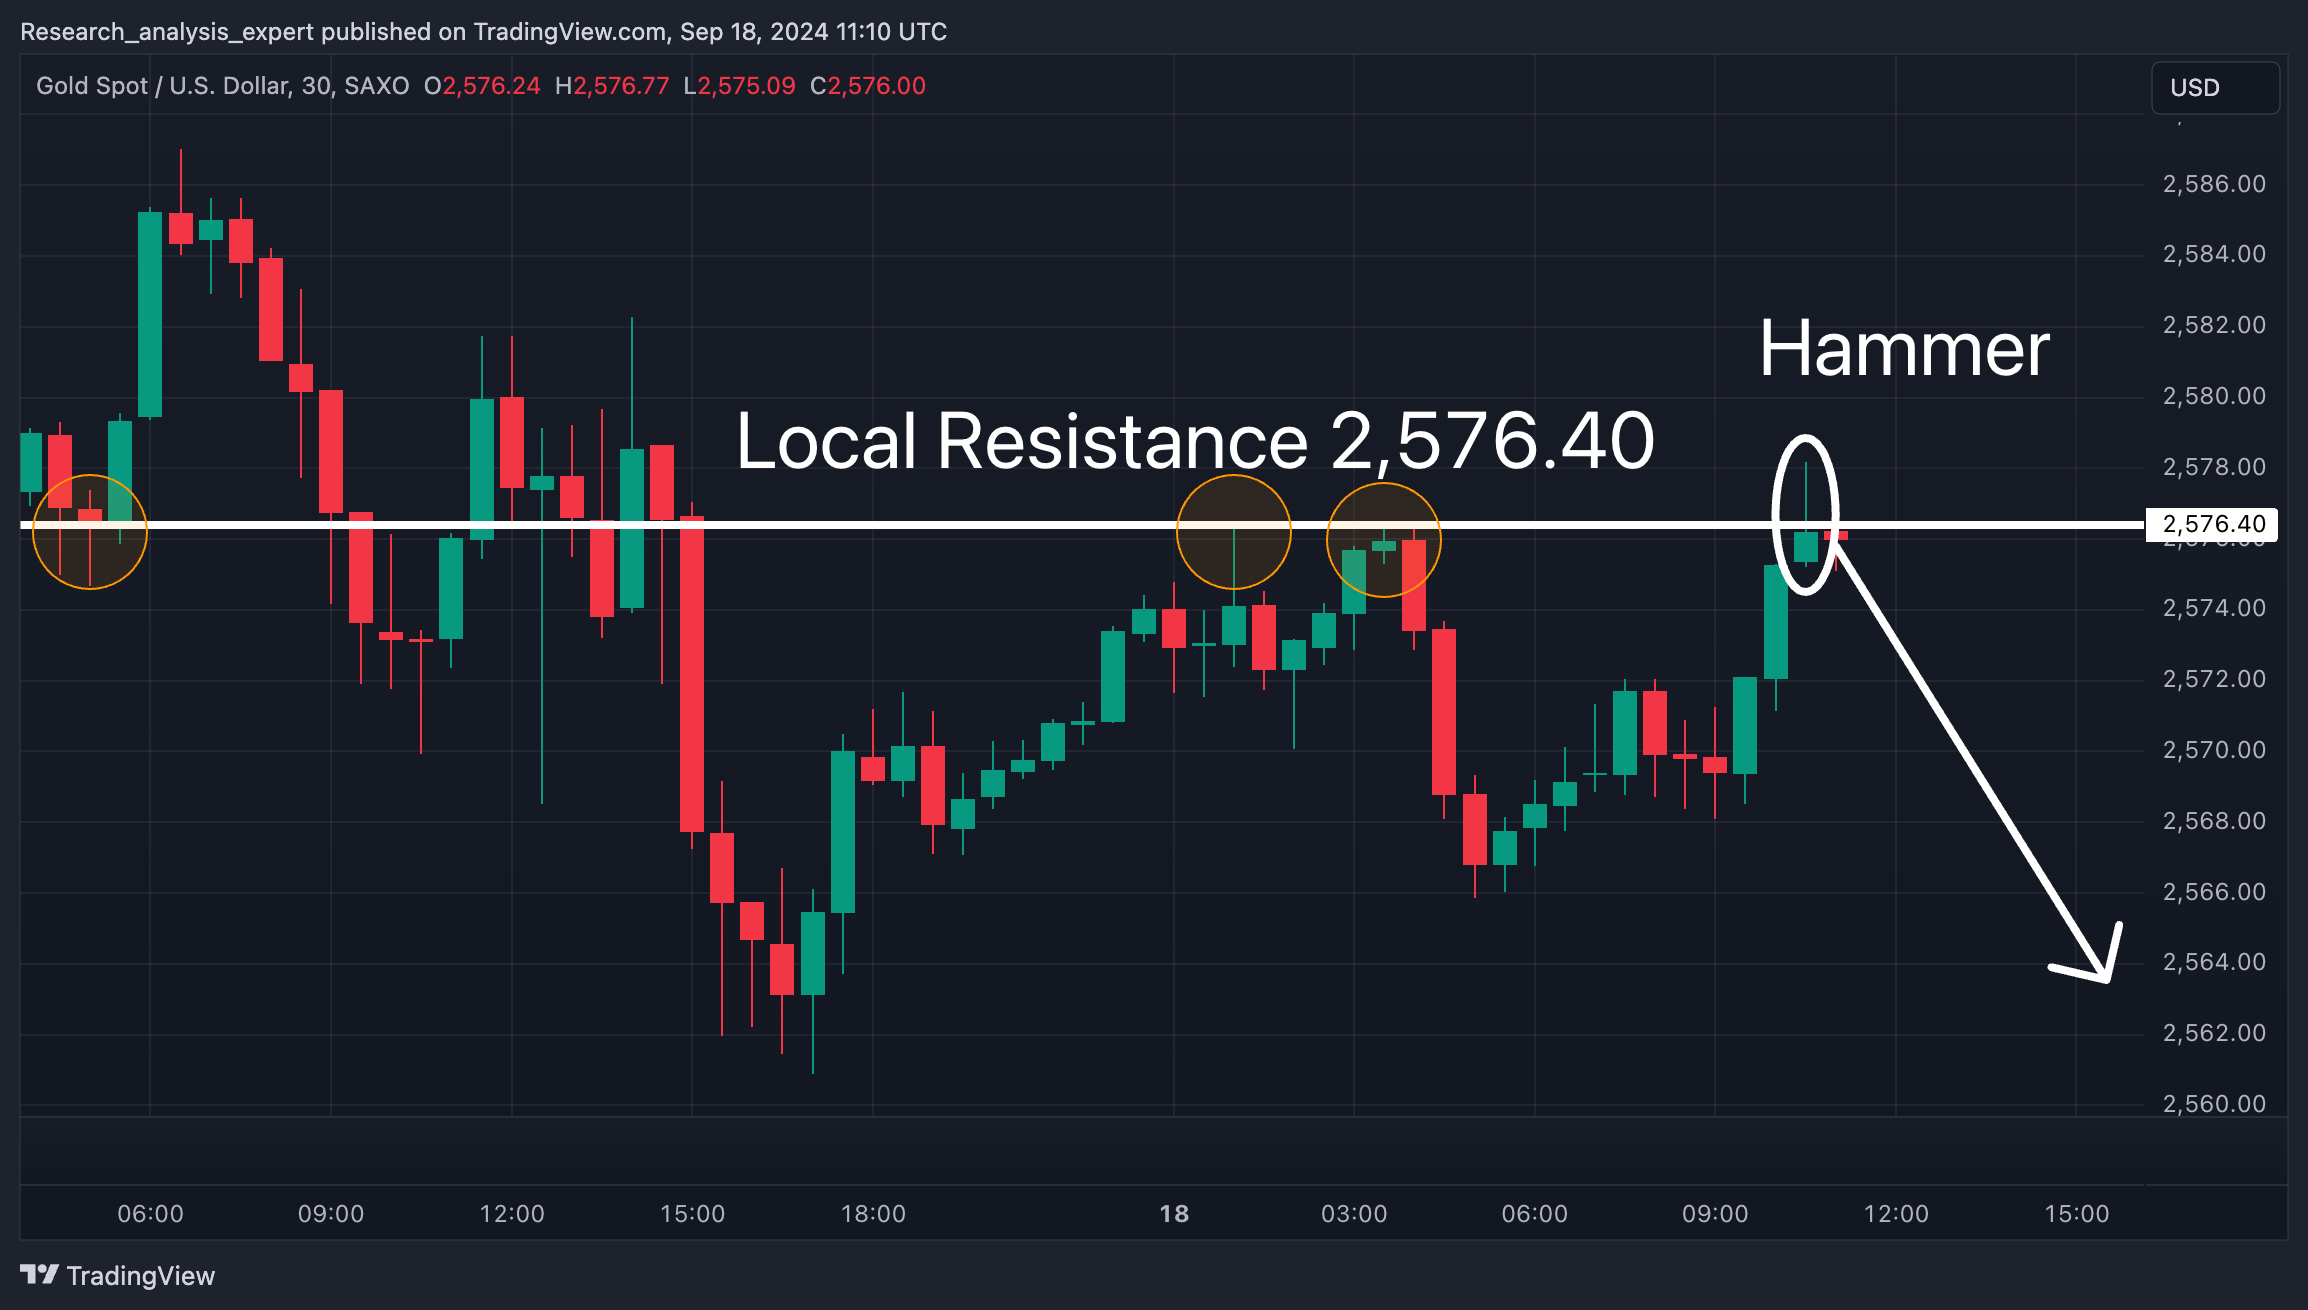Click the 2,570.00 price axis label
The width and height of the screenshot is (2308, 1310).
2214,750
